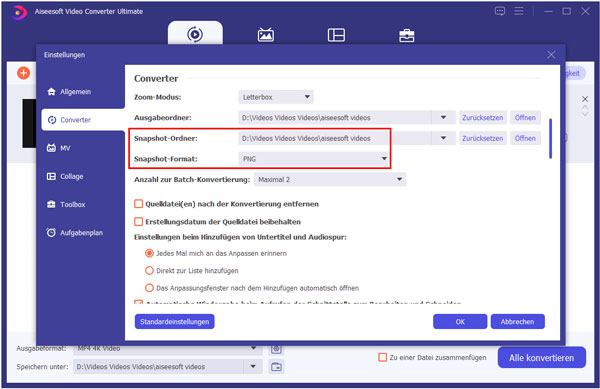600x389 pixels.
Task: Select Converter in settings sidebar
Action: [x=83, y=120]
